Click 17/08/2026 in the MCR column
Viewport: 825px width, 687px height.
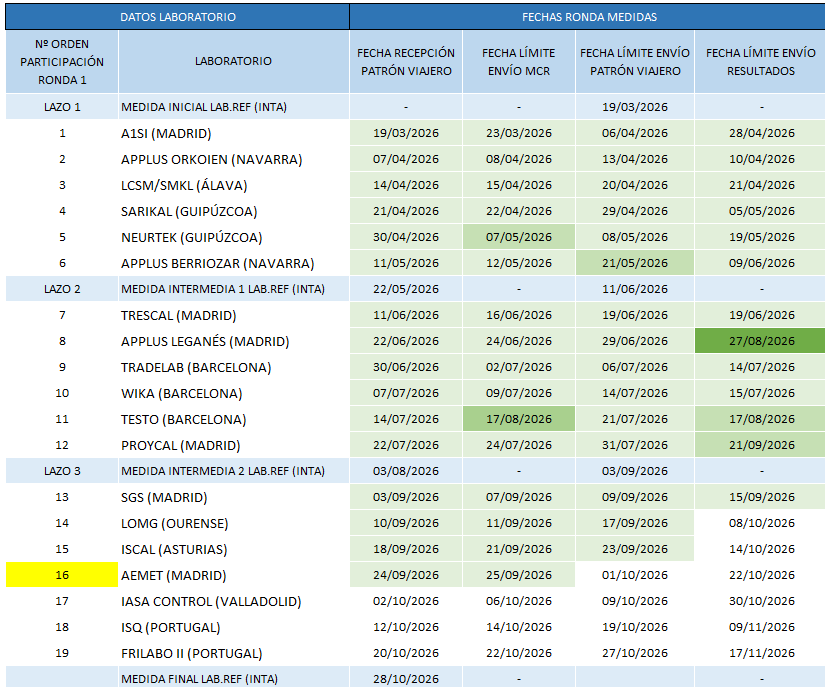tap(519, 419)
